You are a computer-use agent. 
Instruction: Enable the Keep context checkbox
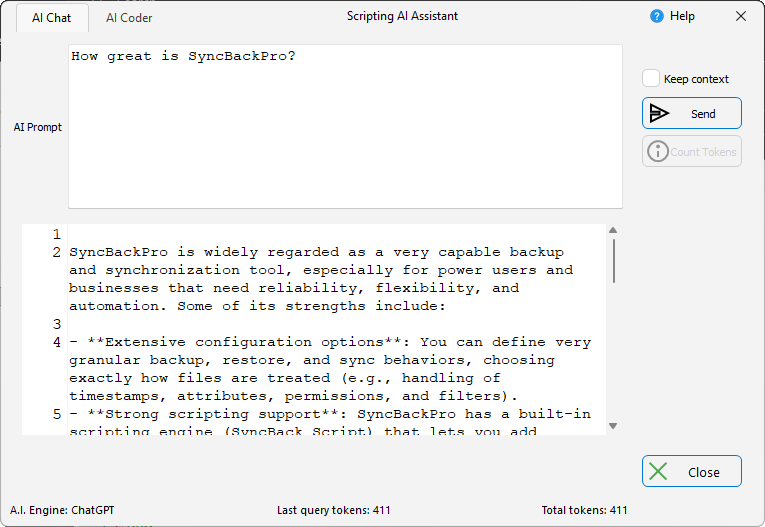[651, 79]
